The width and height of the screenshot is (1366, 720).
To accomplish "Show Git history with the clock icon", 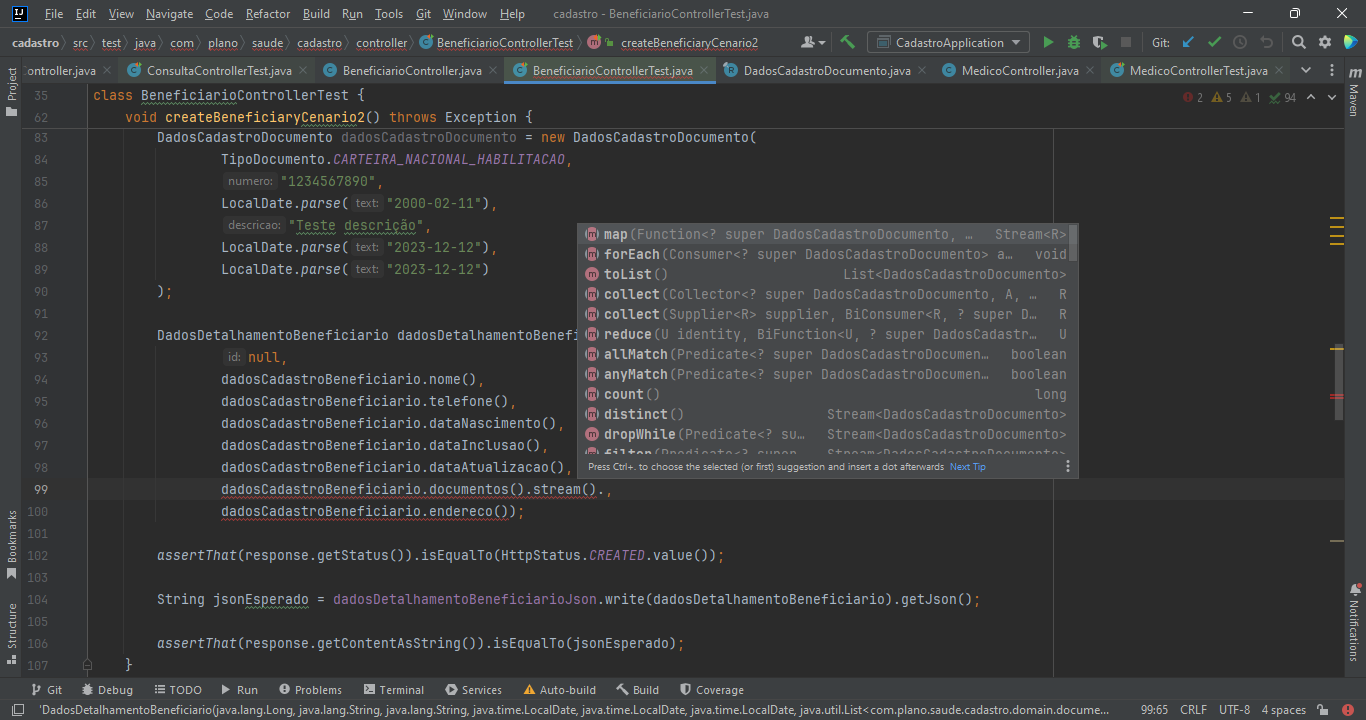I will pos(1240,43).
